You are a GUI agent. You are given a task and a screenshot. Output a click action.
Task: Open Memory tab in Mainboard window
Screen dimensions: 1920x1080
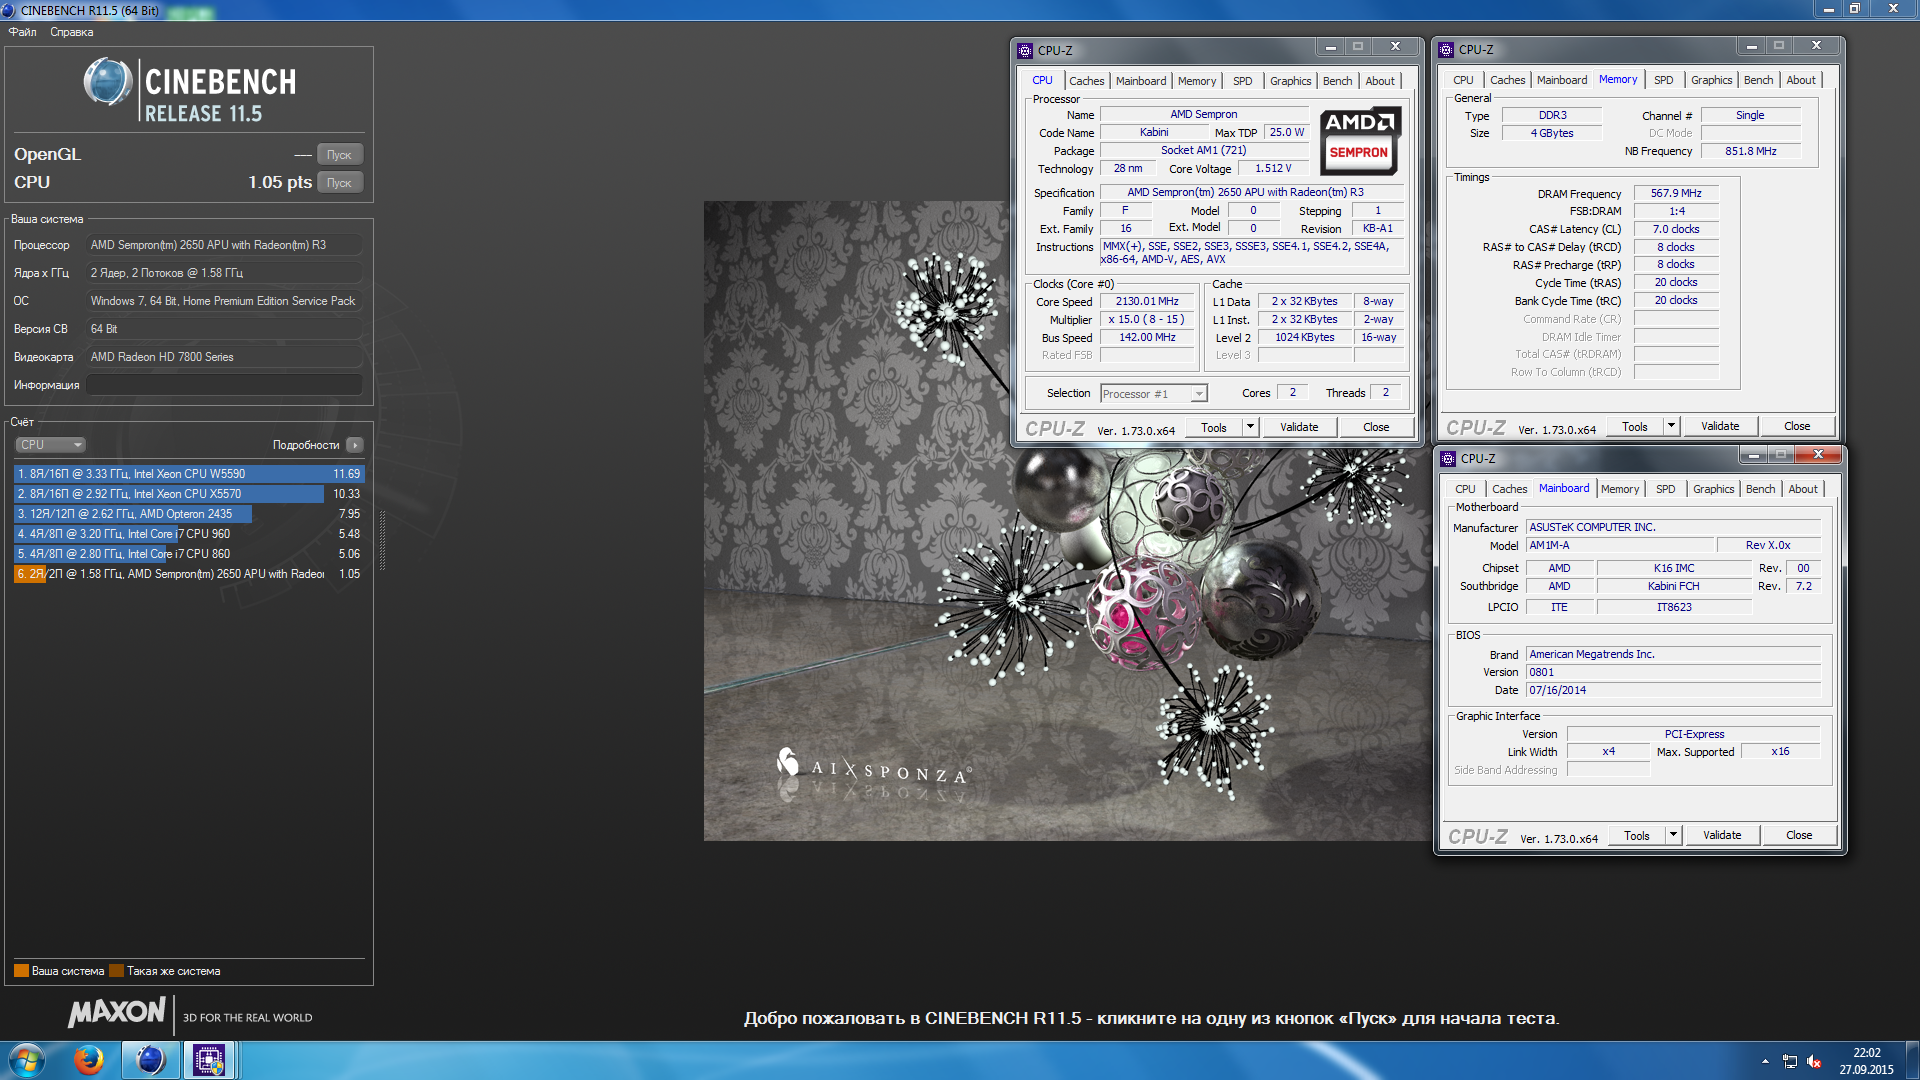(x=1620, y=489)
